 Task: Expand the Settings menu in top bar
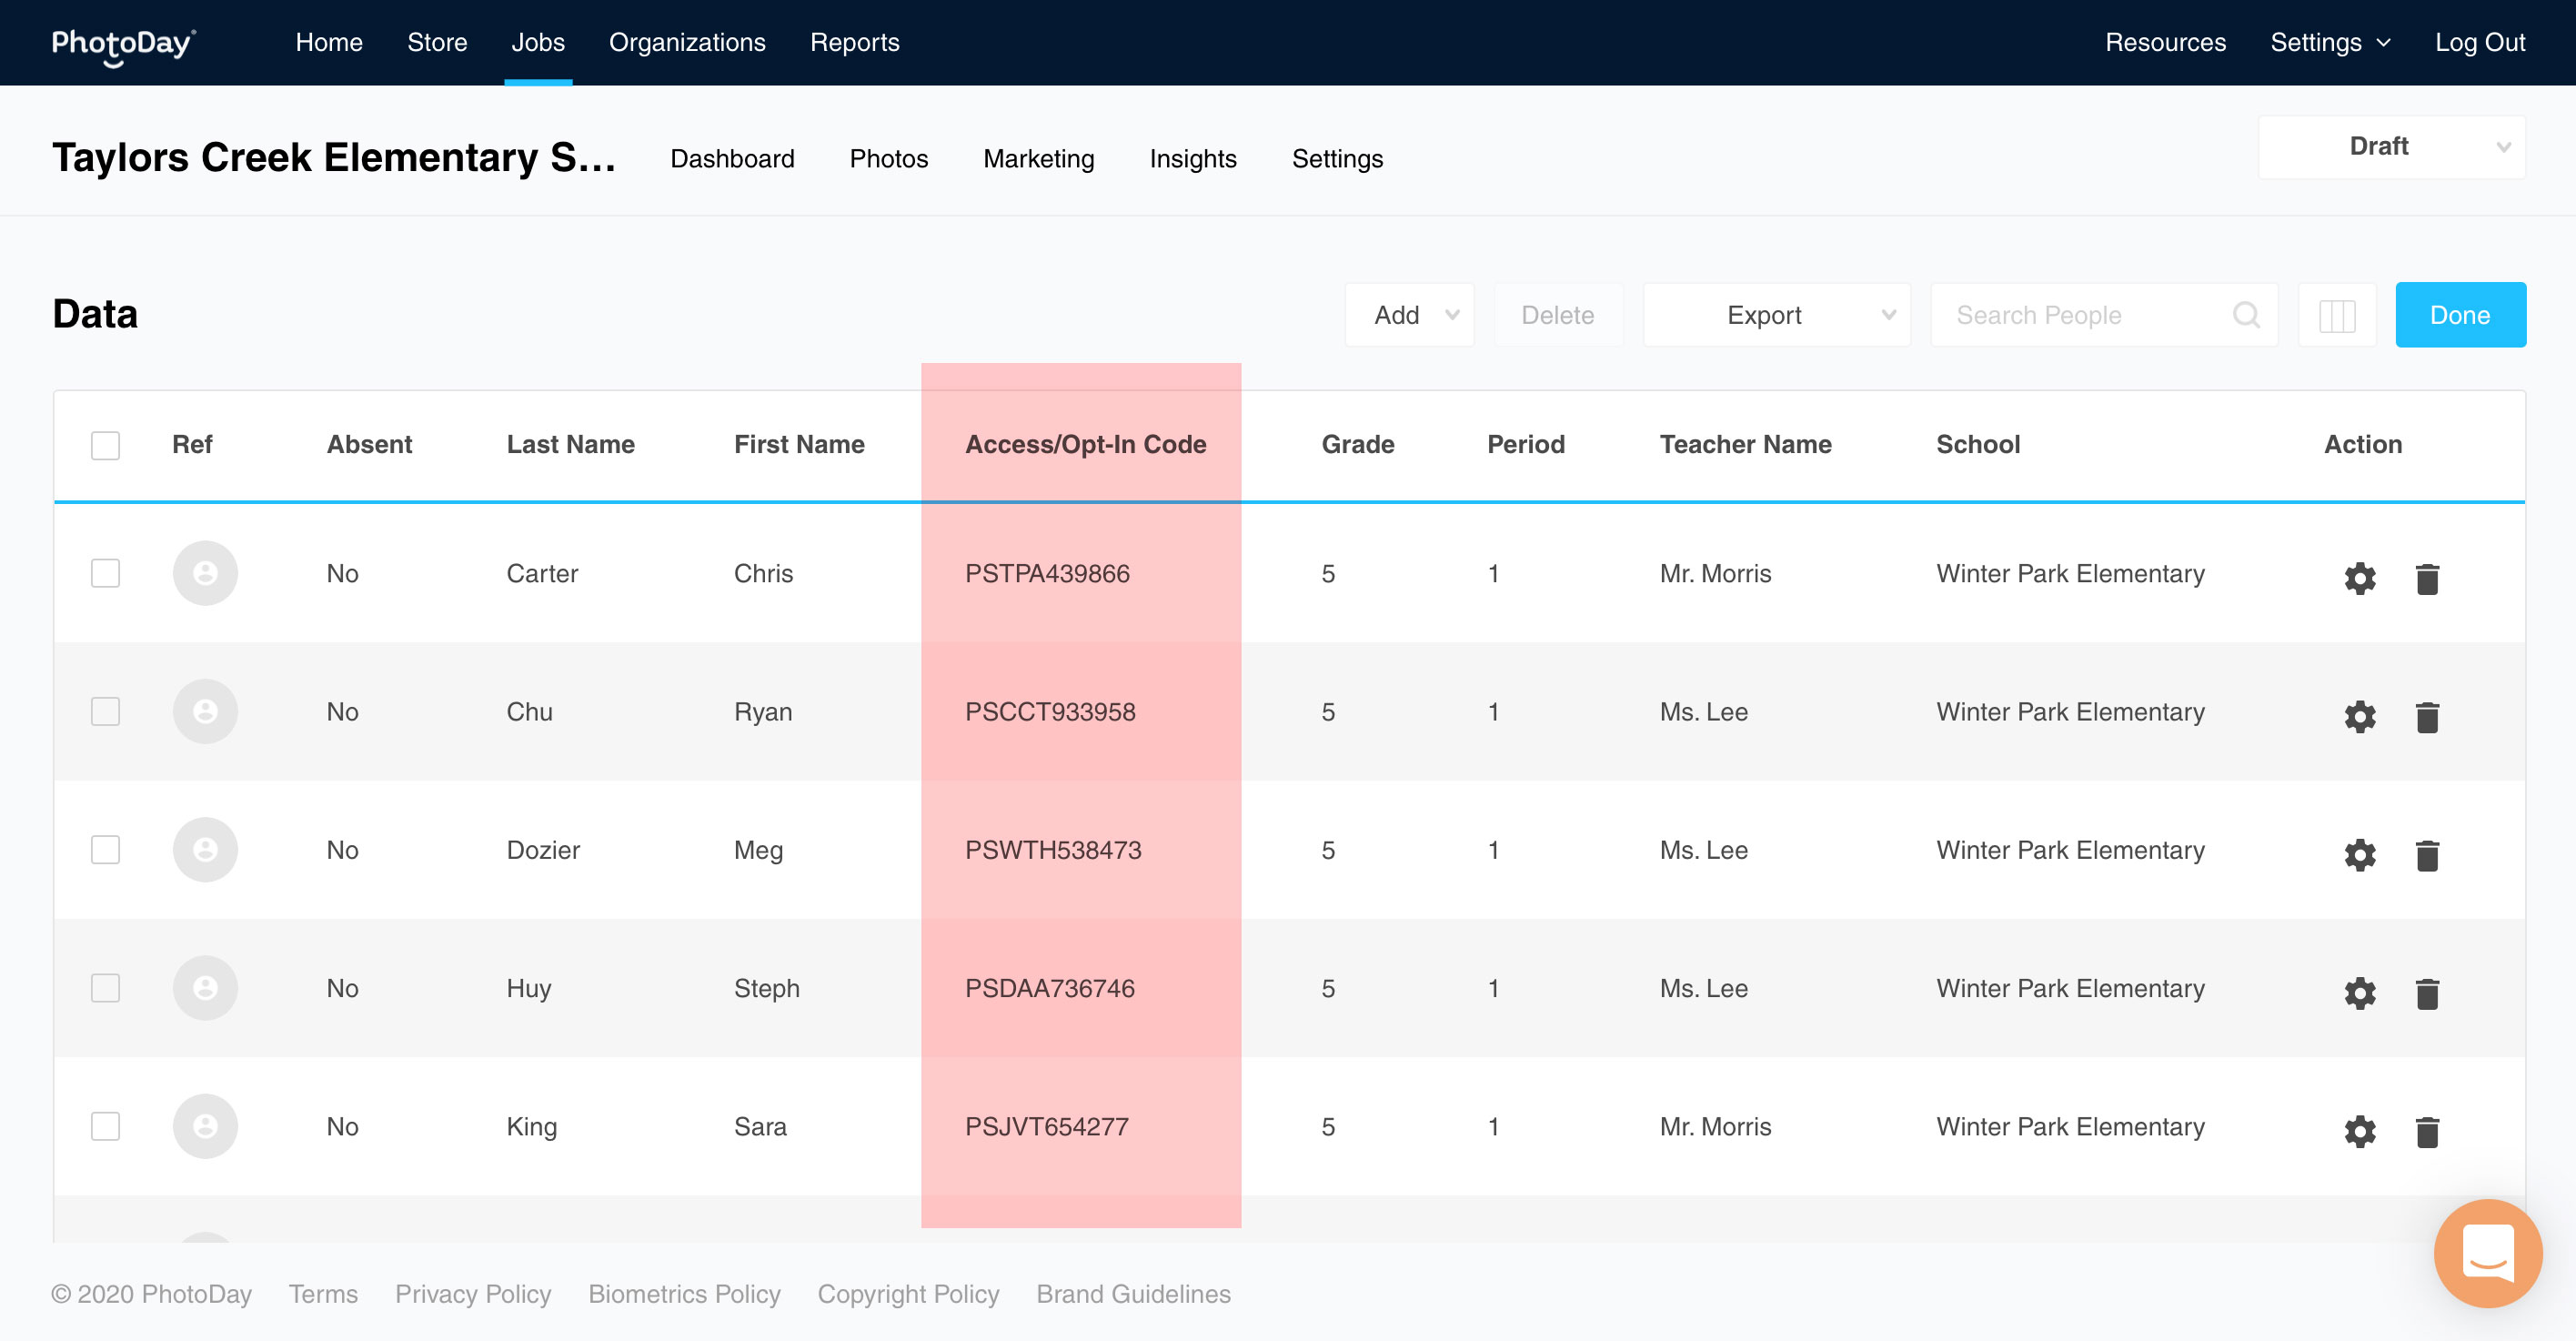click(x=2329, y=42)
